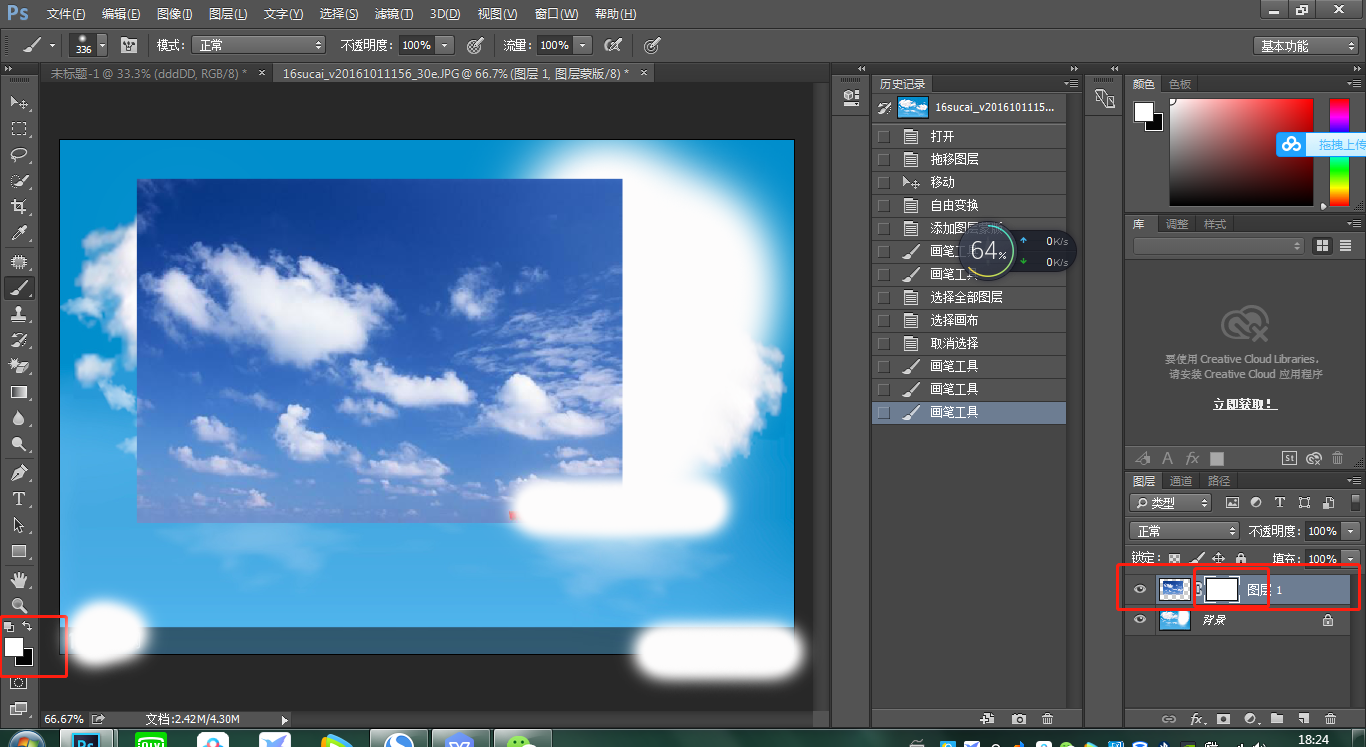
Task: Open layer blend mode 正常 dropdown
Action: (1185, 531)
